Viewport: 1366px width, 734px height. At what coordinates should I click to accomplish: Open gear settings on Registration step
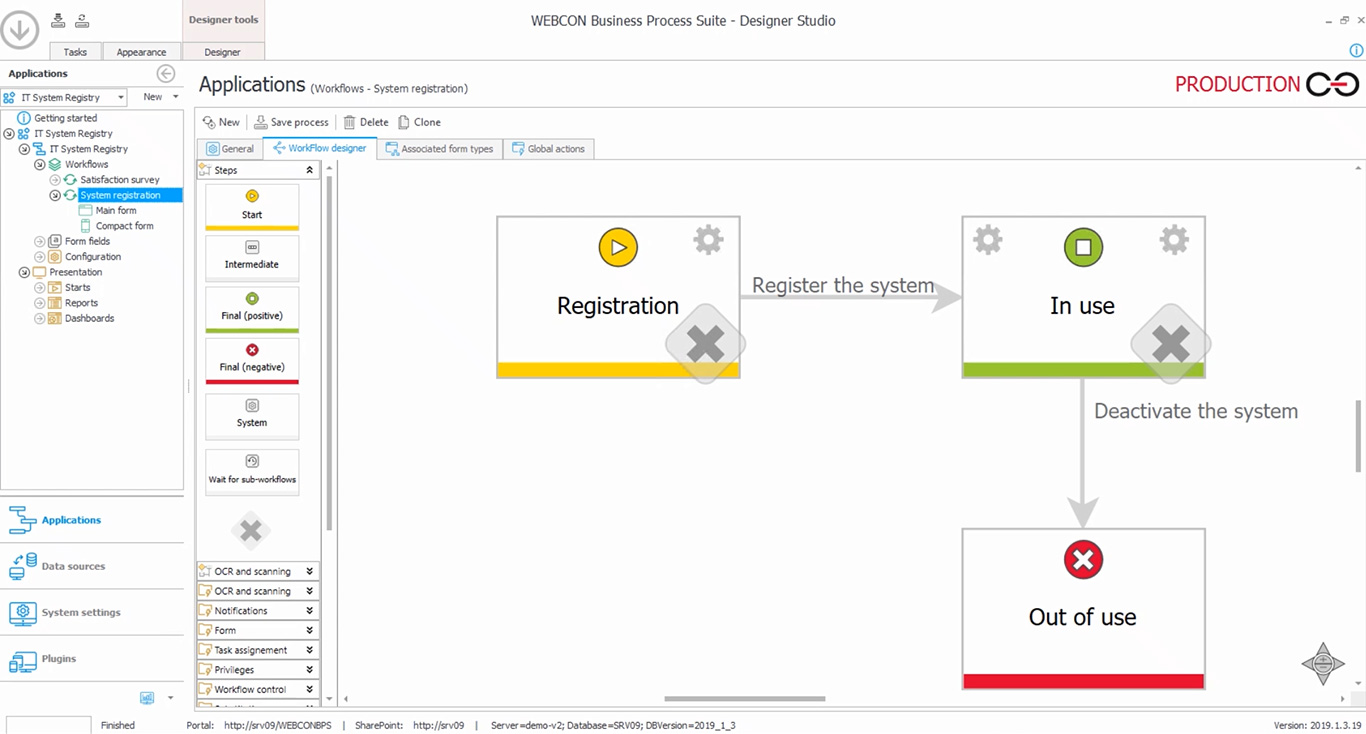(708, 240)
